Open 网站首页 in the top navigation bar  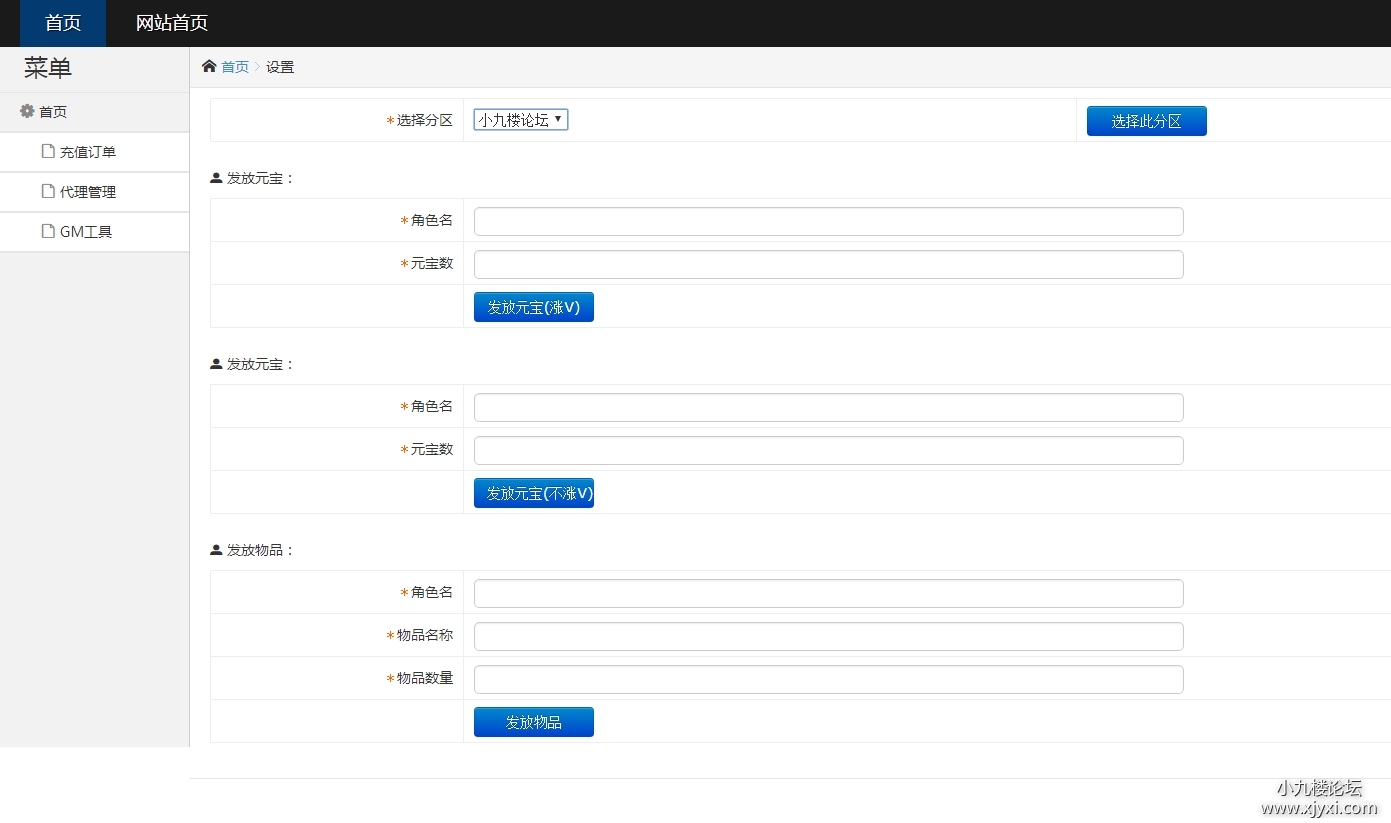click(x=172, y=23)
